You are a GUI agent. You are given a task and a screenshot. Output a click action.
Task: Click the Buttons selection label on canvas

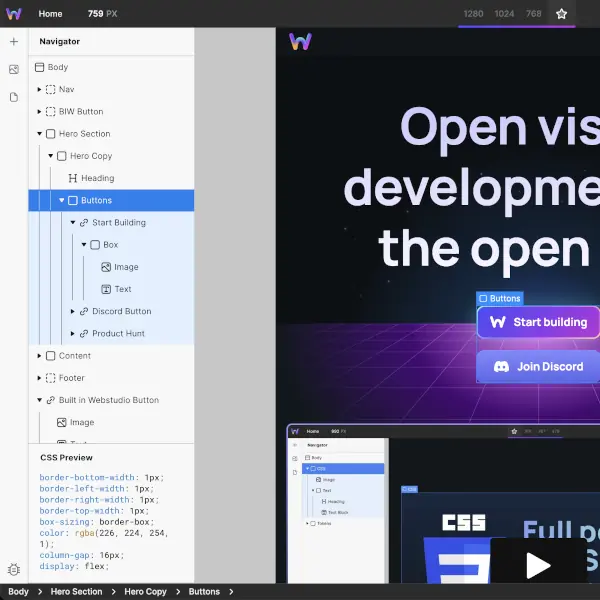500,298
